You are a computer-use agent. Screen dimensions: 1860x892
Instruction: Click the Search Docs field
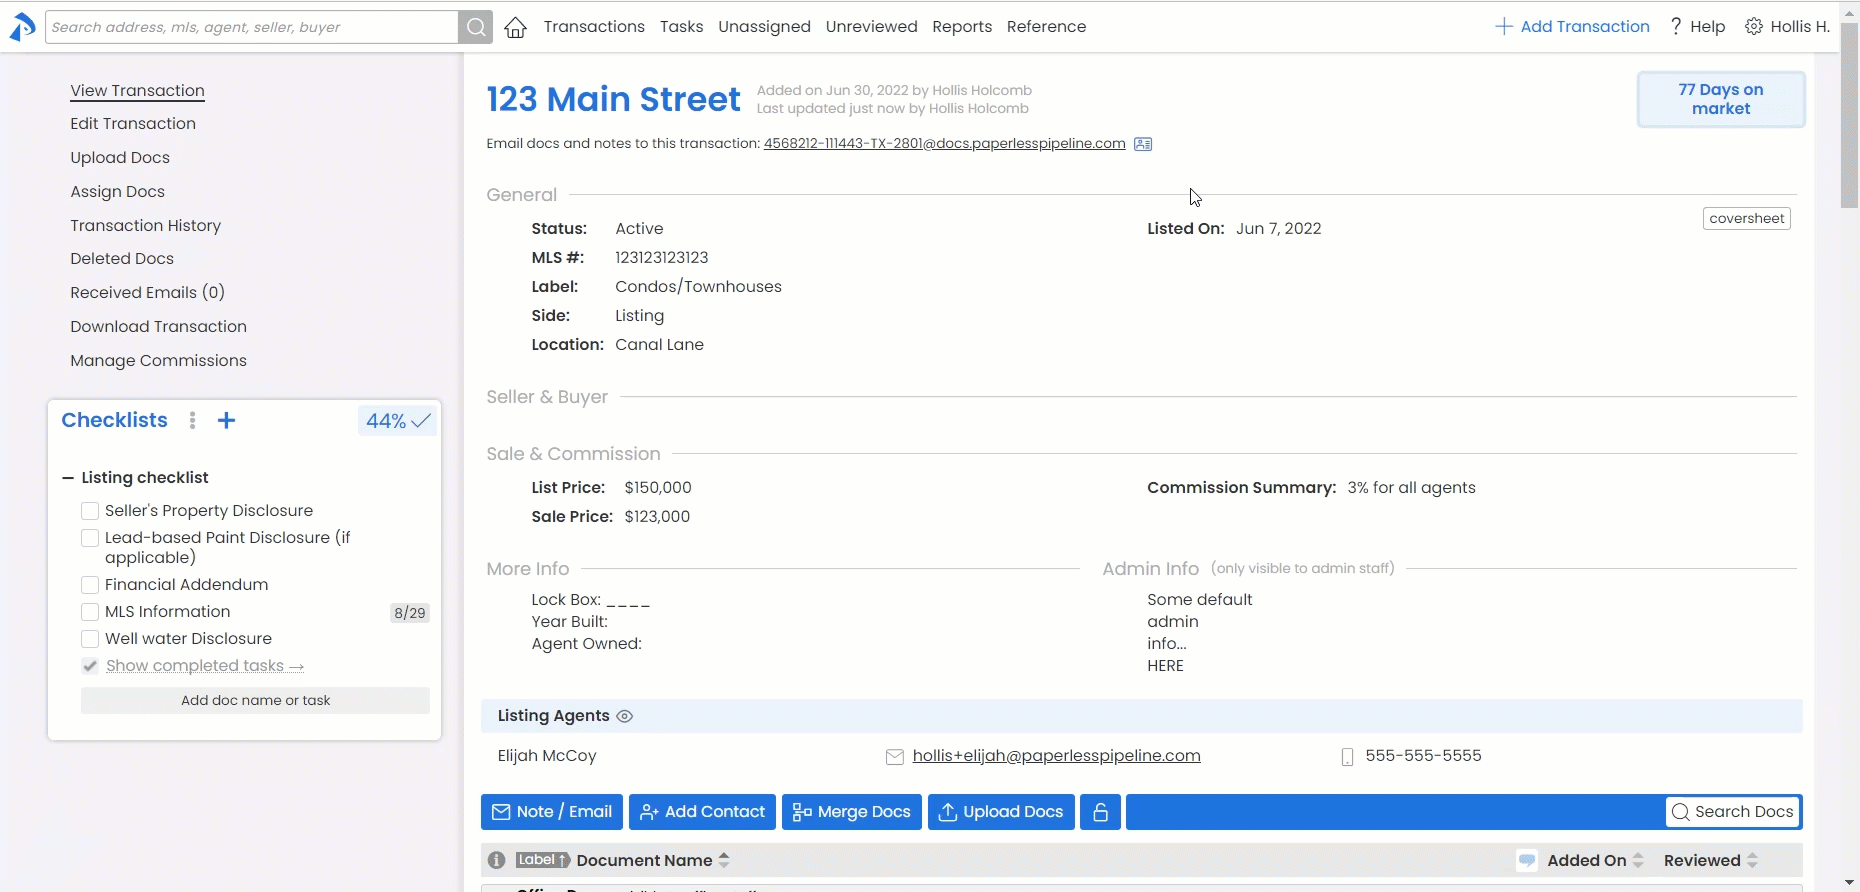1733,812
